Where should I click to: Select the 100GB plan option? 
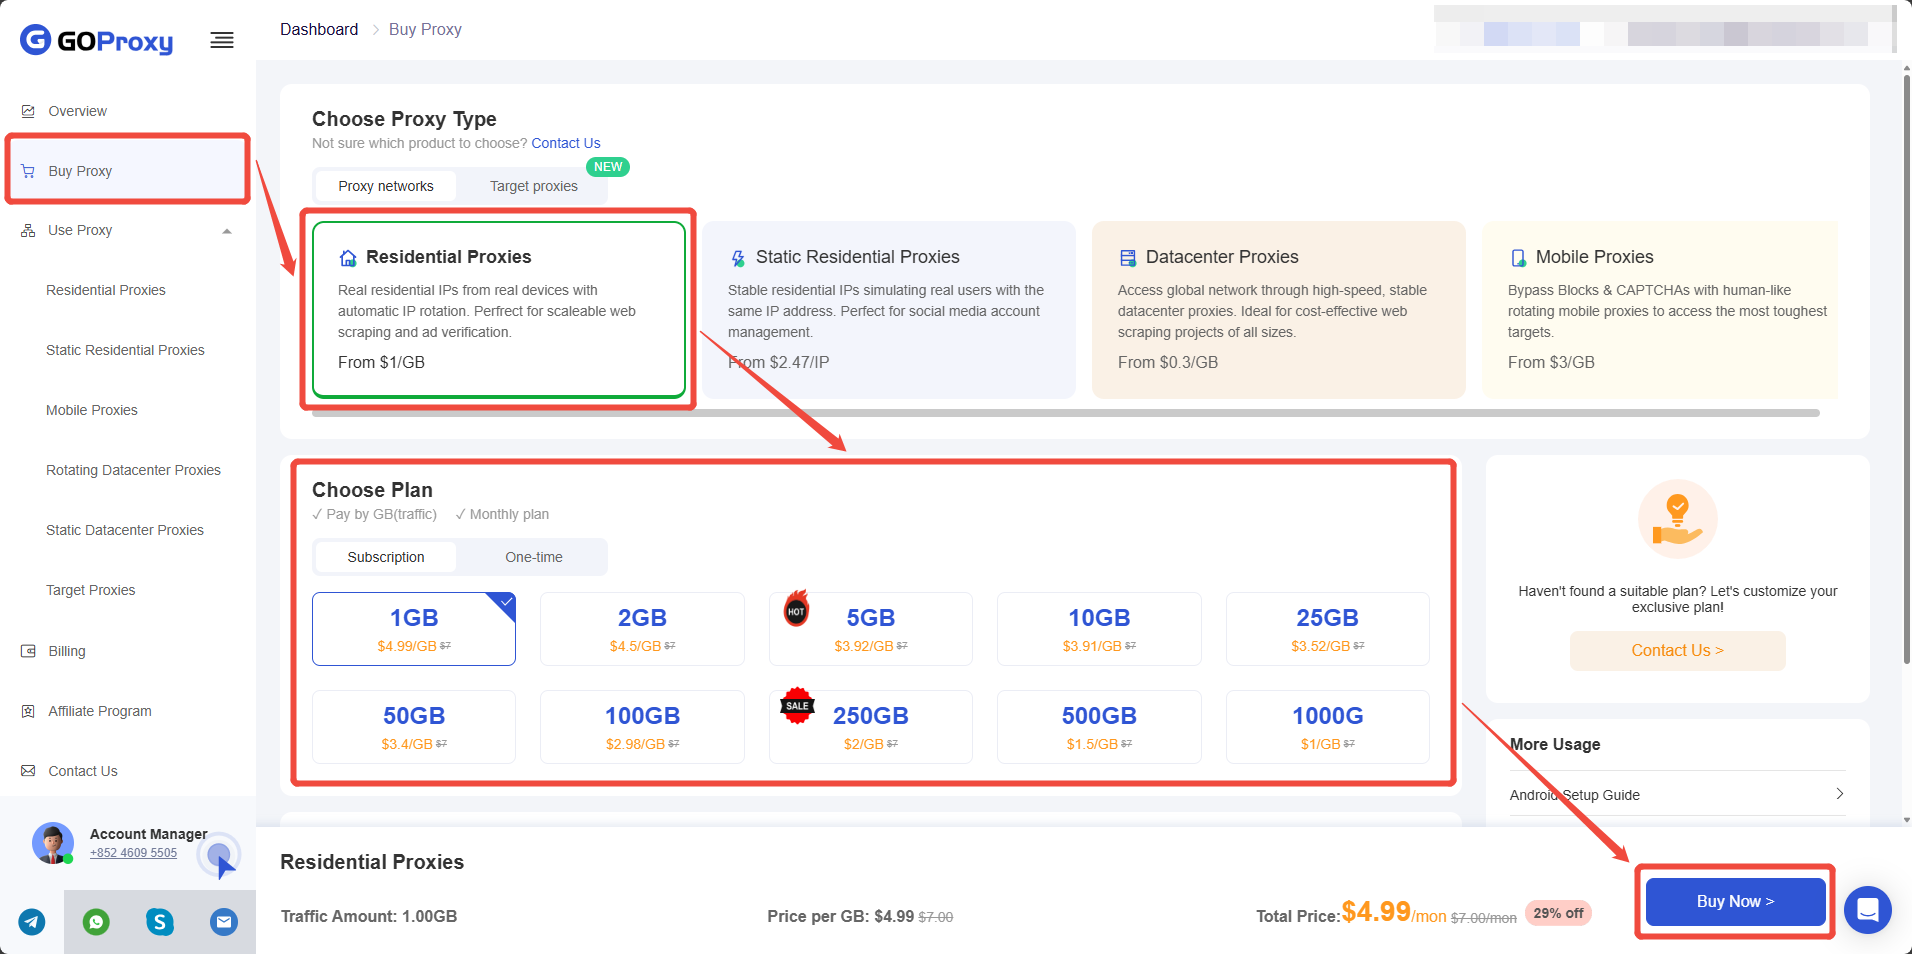[x=642, y=727]
